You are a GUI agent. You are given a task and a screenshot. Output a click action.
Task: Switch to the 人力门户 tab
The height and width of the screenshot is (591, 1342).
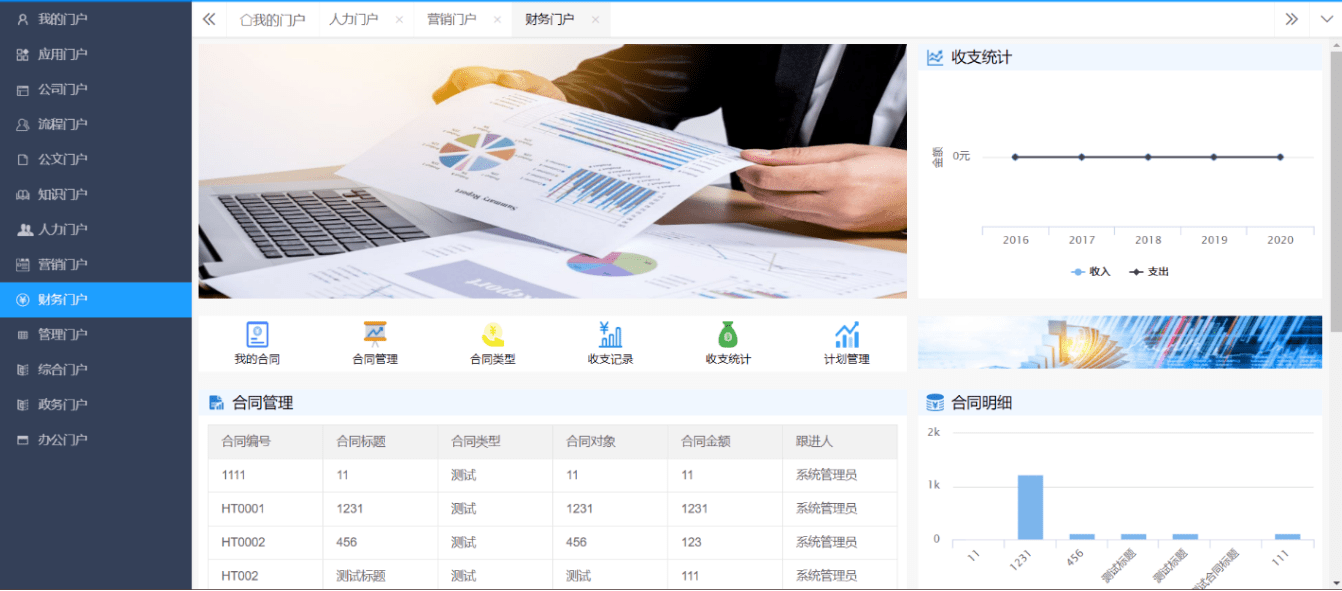pos(353,19)
